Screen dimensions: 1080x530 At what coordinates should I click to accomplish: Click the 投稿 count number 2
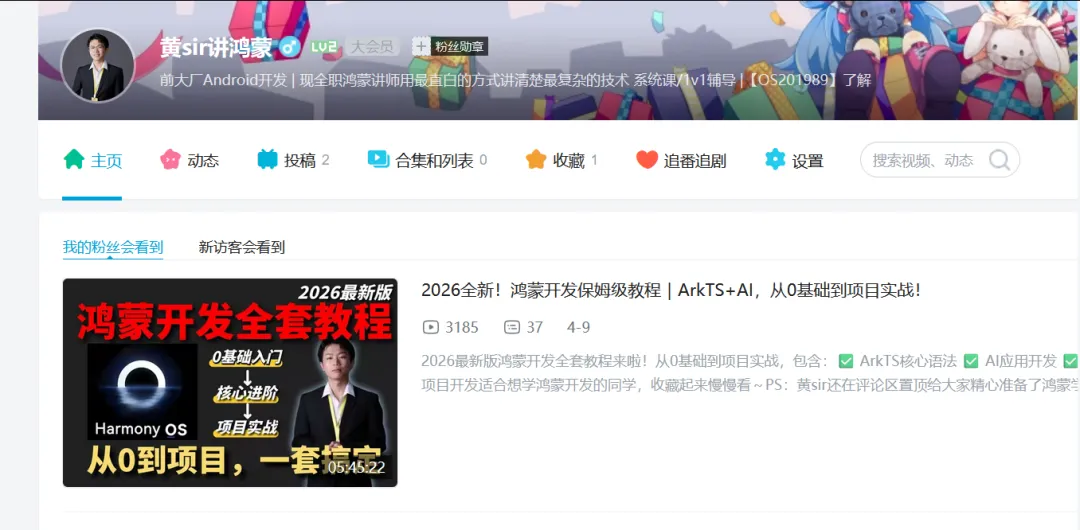tap(325, 161)
